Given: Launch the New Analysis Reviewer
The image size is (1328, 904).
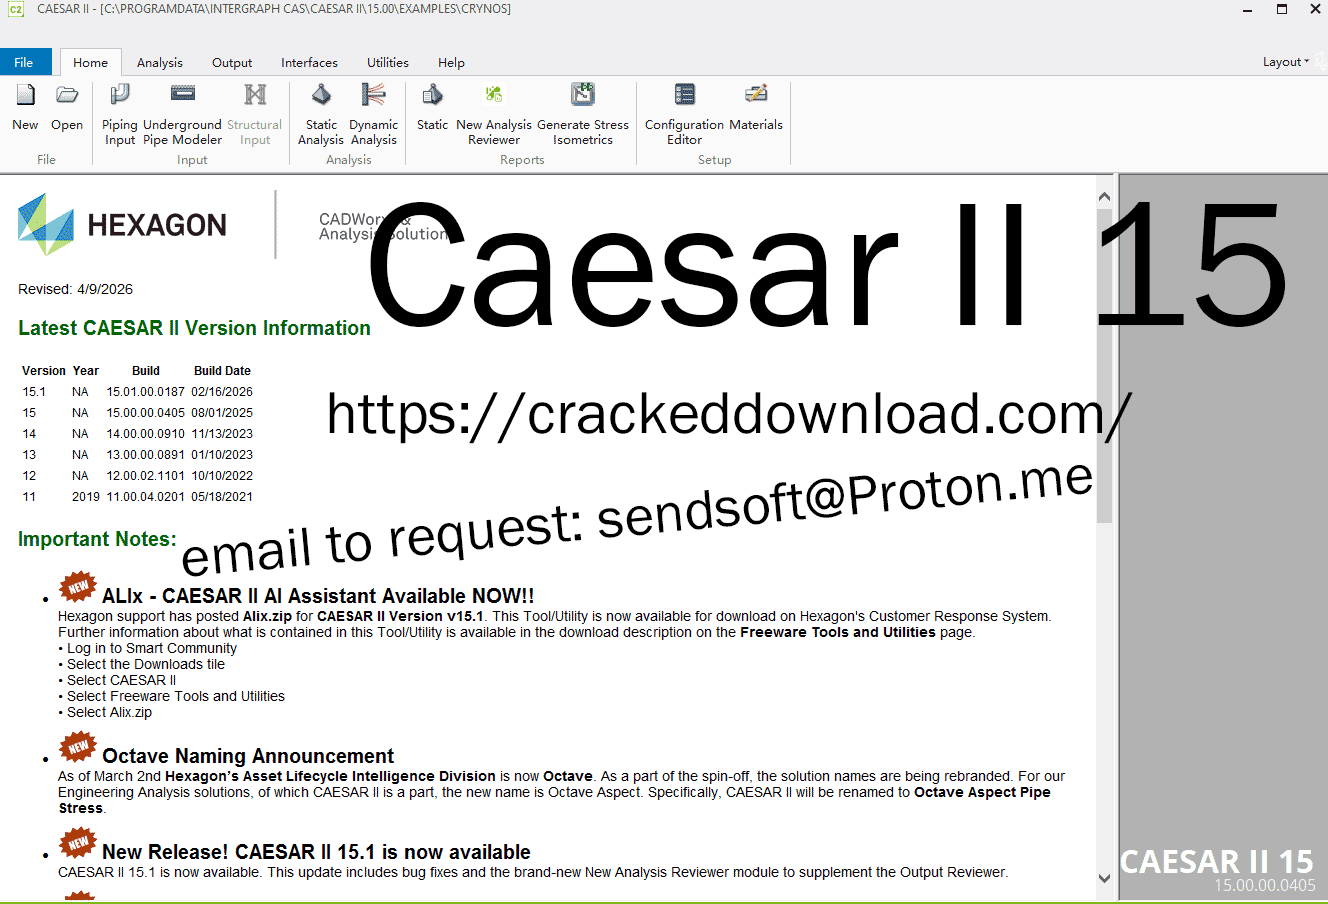Looking at the screenshot, I should click(x=494, y=115).
